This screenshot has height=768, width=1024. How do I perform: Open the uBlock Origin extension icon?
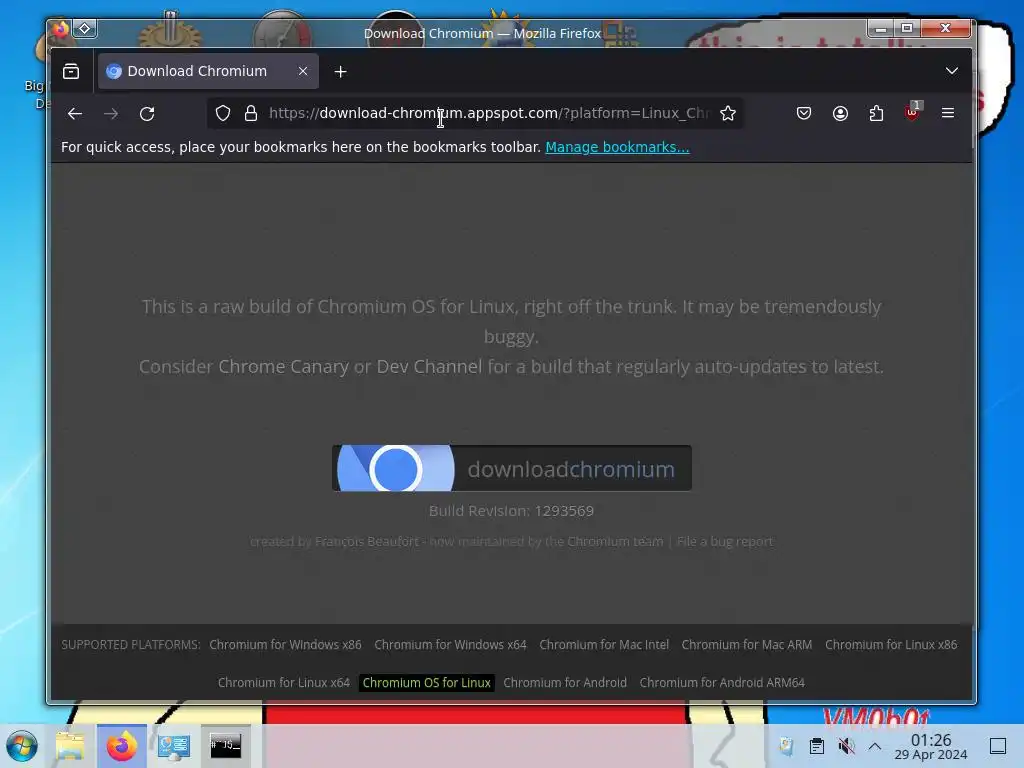(912, 112)
